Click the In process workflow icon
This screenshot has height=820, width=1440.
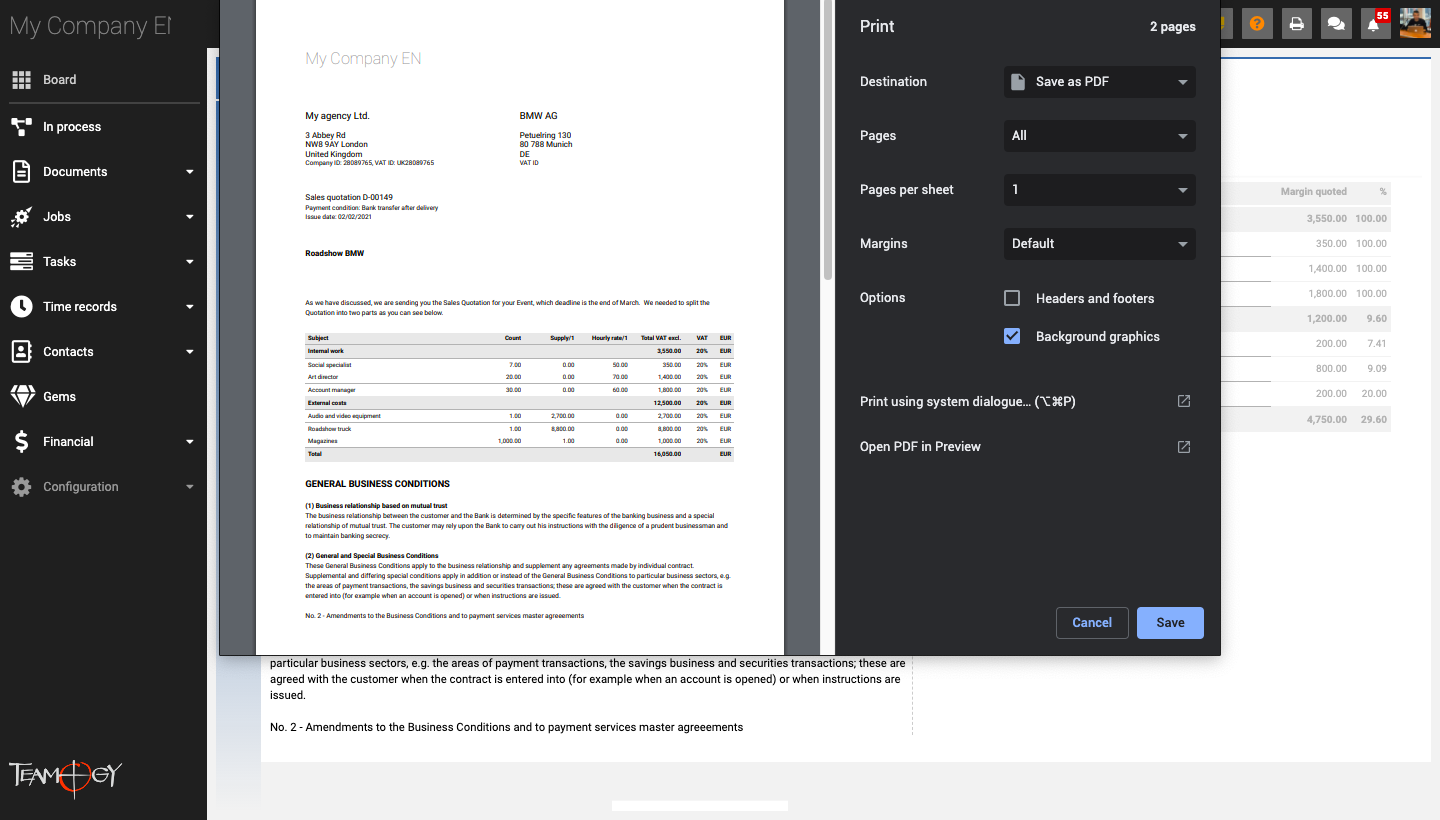pos(21,127)
